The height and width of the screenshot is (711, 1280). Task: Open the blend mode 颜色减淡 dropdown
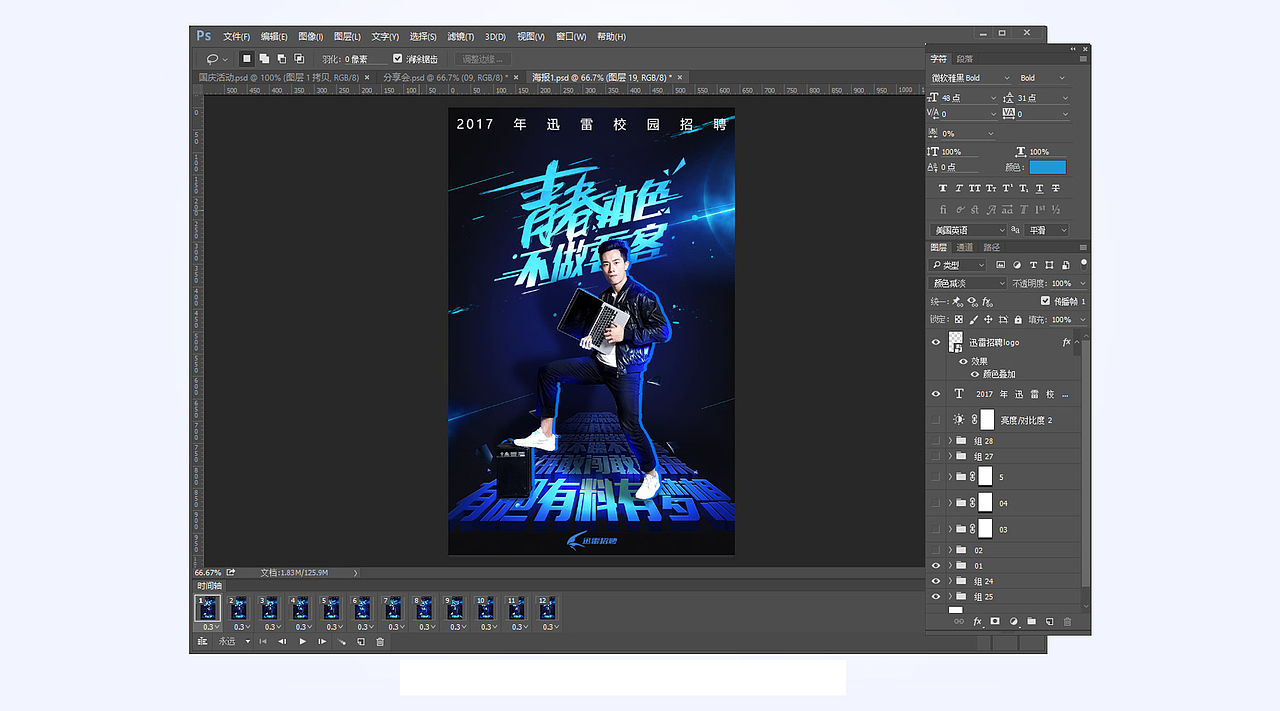tap(967, 284)
